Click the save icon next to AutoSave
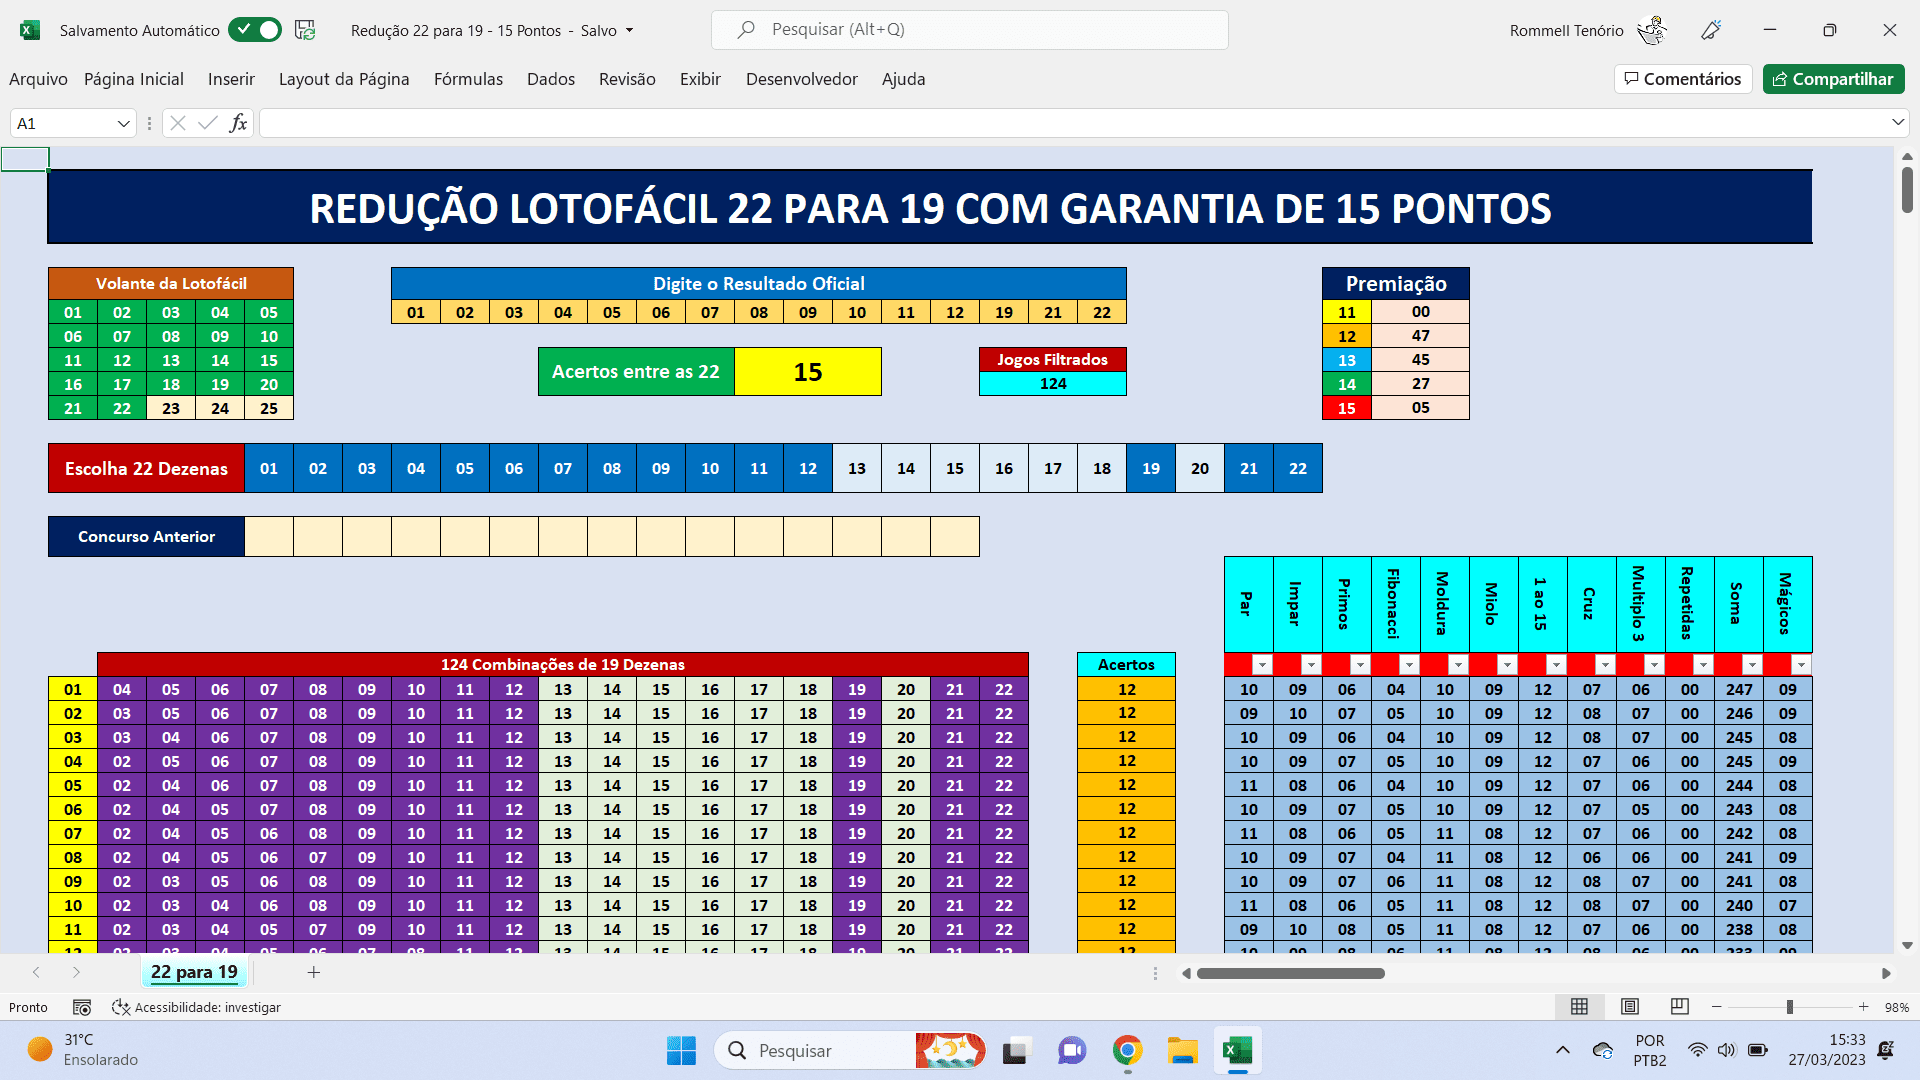The image size is (1920, 1080). (305, 30)
